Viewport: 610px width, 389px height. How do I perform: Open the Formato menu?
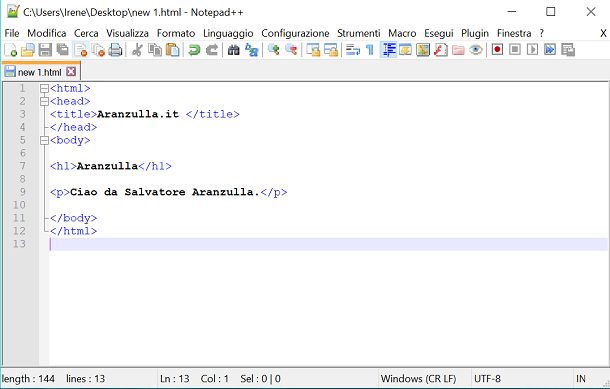click(176, 33)
